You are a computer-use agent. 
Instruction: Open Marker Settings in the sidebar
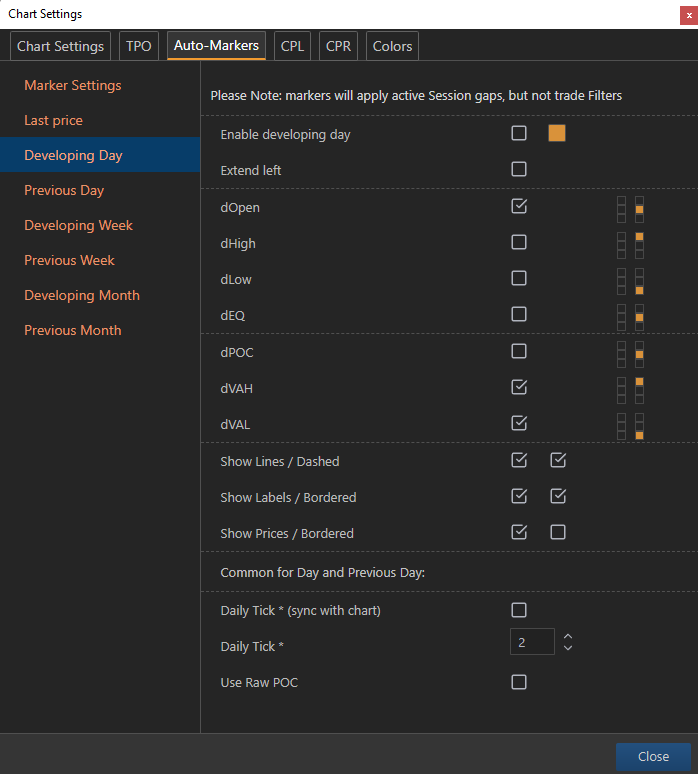[x=100, y=85]
